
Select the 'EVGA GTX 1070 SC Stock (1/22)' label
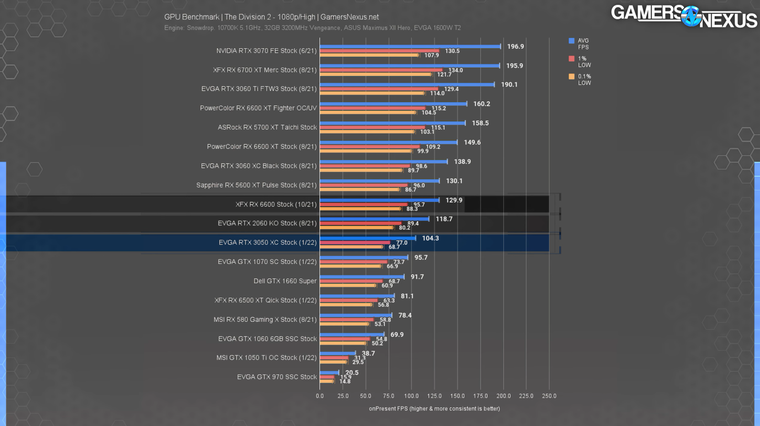(267, 262)
